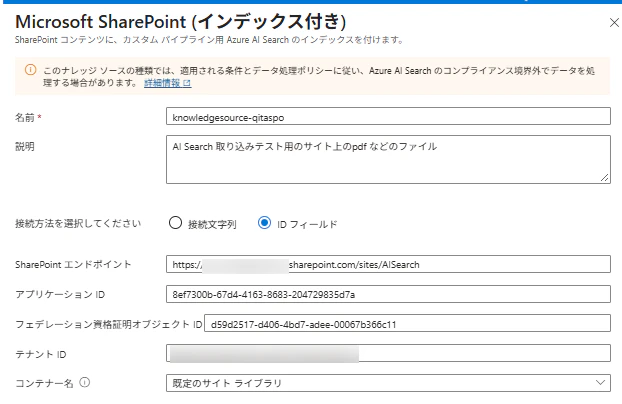This screenshot has width=622, height=404.
Task: Click the resize grip of the 説明 textarea
Action: tap(605, 178)
